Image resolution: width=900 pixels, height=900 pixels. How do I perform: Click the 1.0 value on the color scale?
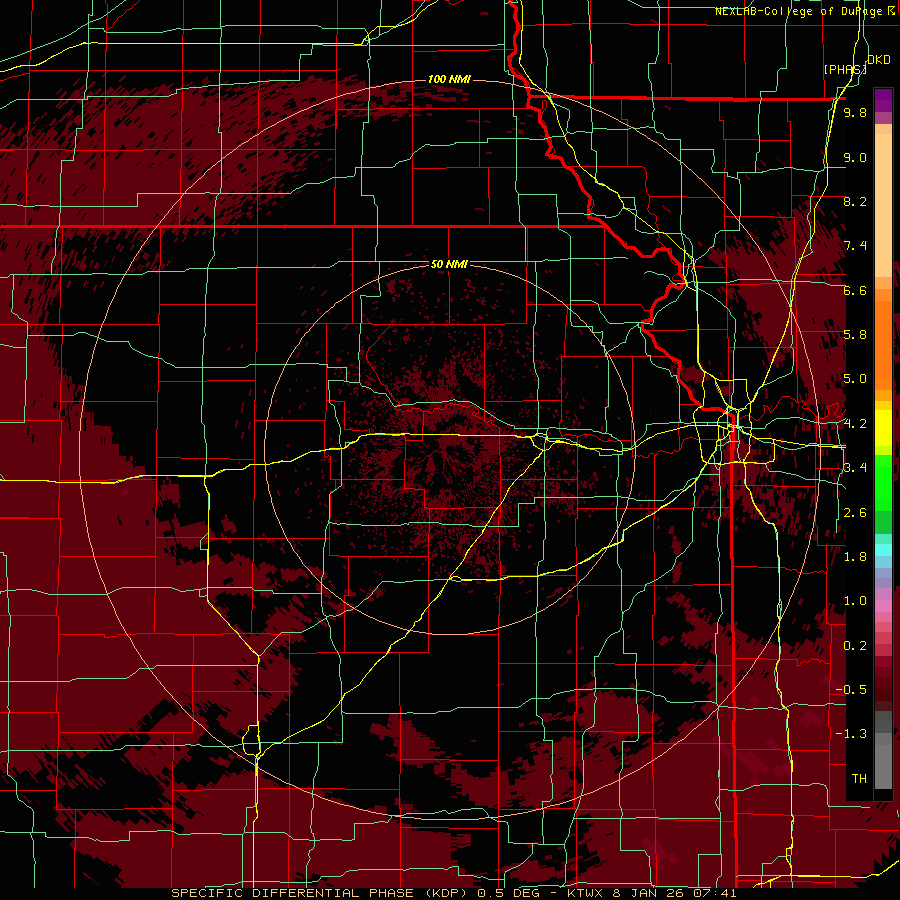click(855, 600)
